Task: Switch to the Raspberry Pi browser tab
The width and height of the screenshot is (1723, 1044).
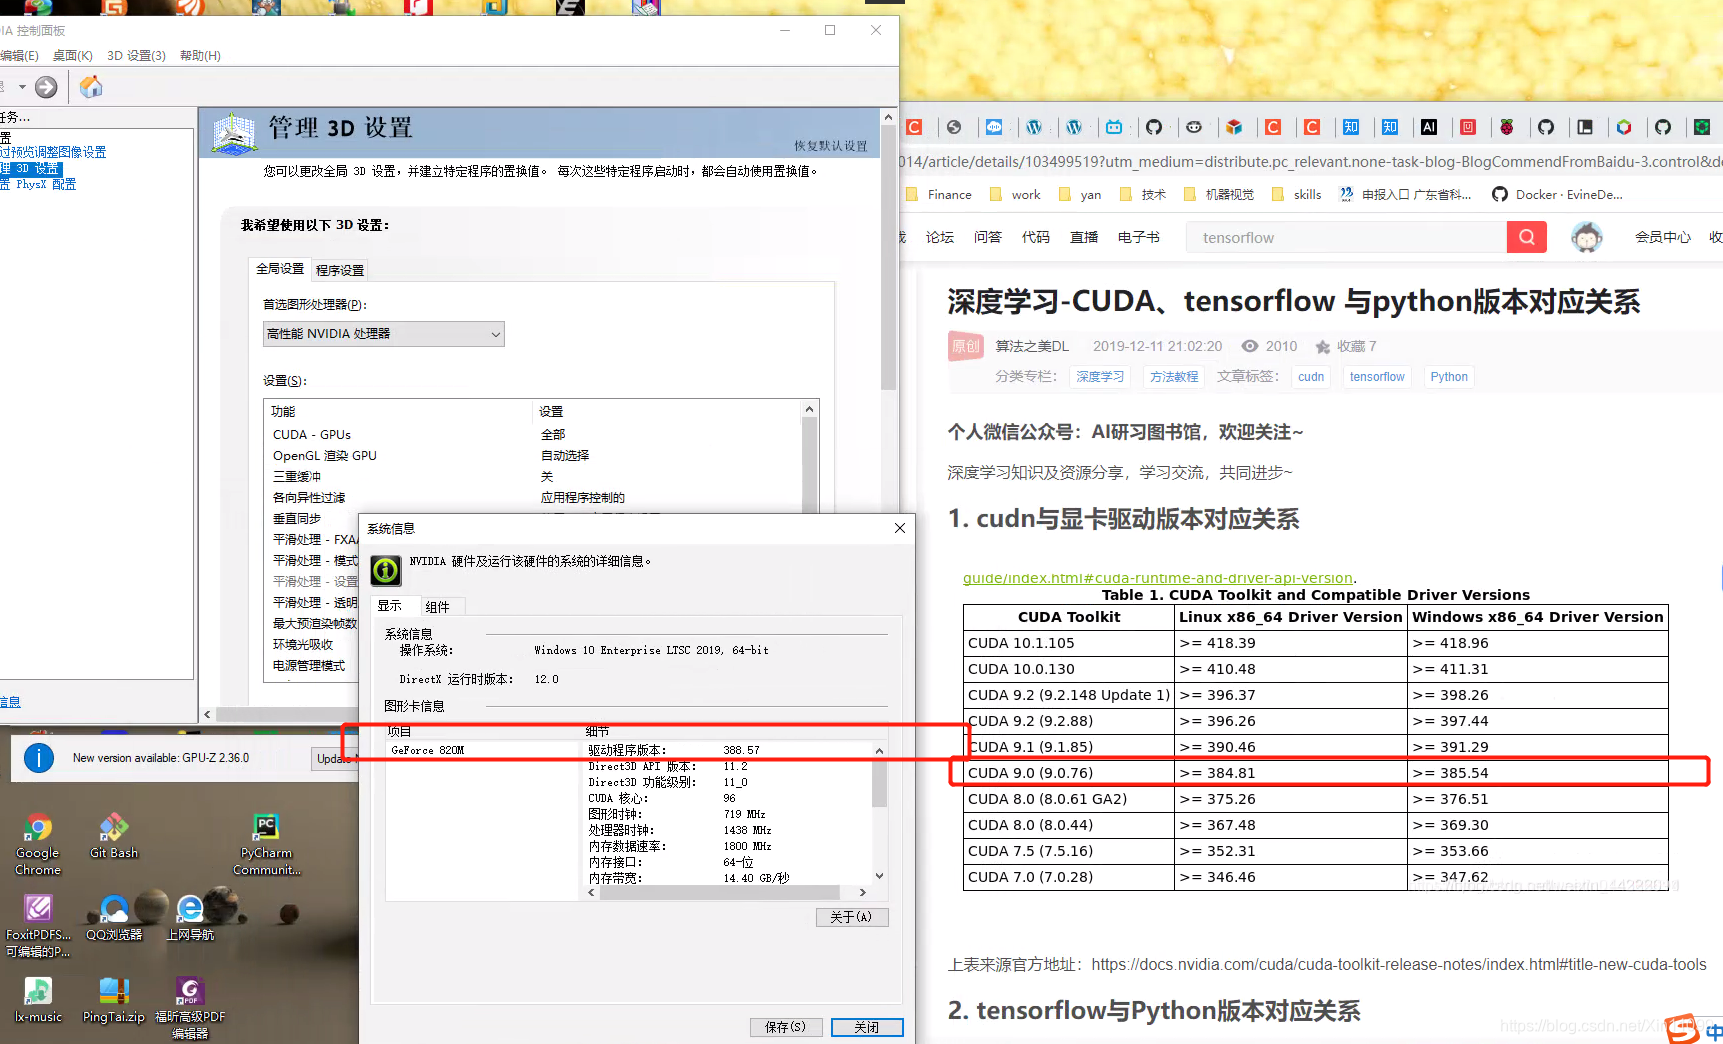Action: [1507, 127]
